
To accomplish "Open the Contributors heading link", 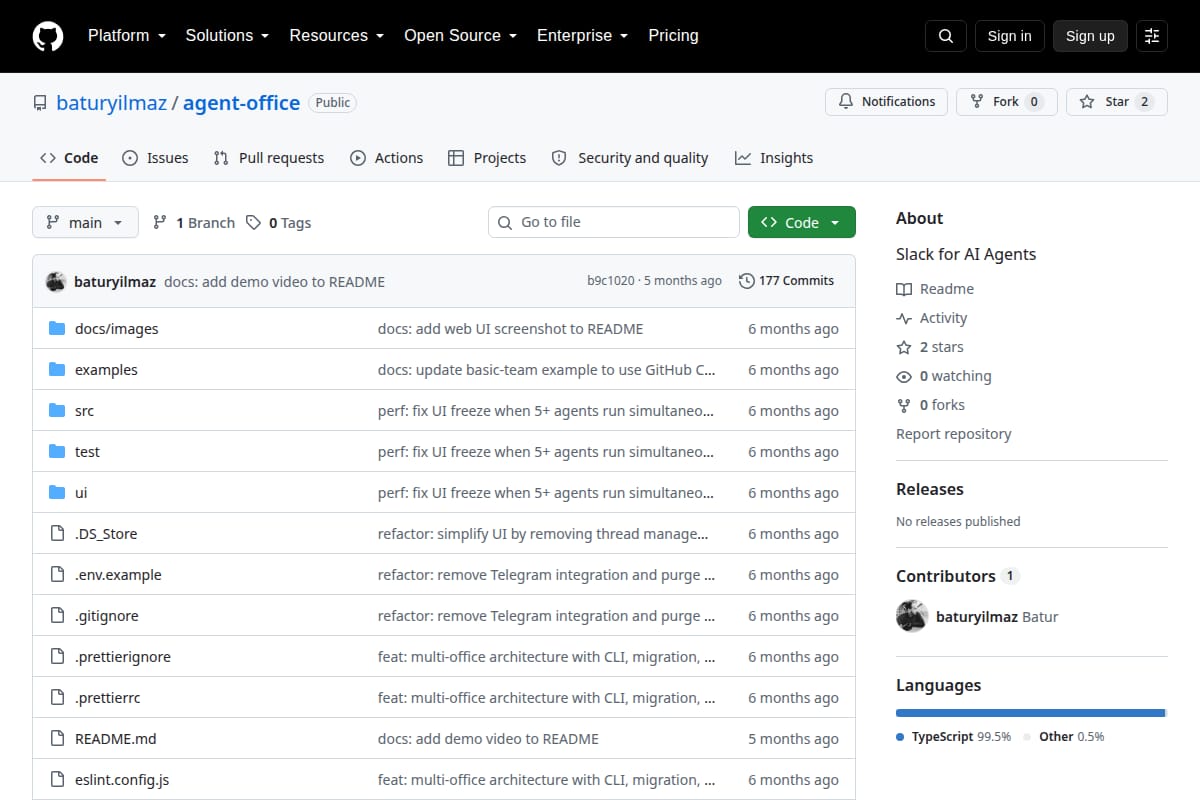I will (957, 576).
